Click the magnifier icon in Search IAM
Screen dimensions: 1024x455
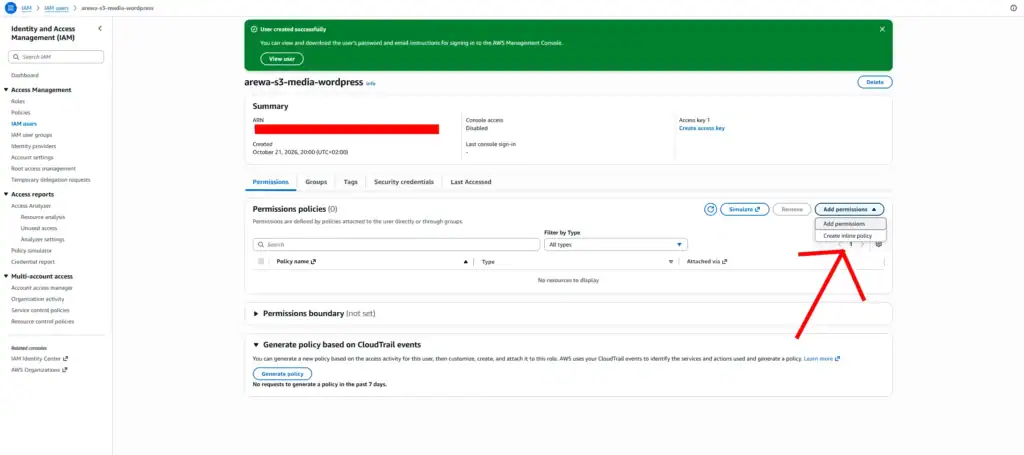point(16,57)
